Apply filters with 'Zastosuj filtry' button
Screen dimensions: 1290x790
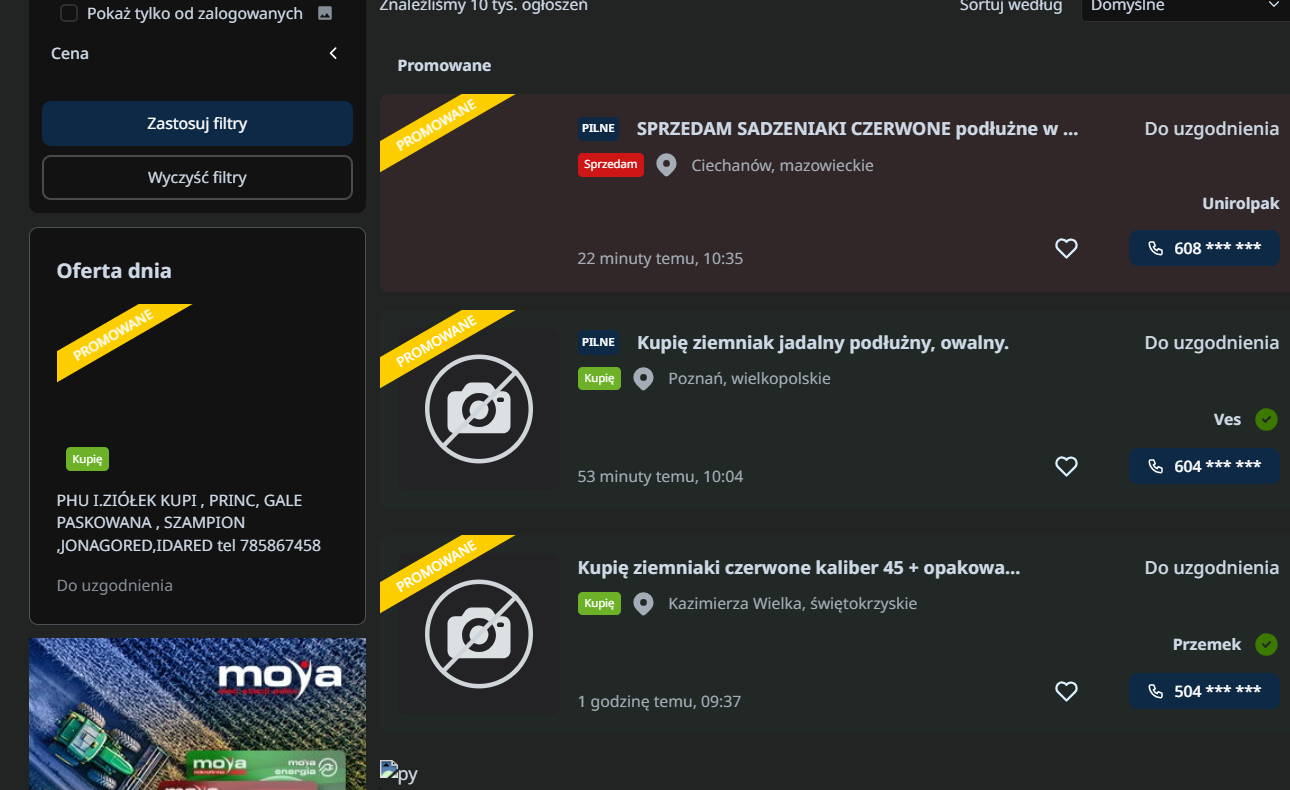click(197, 124)
